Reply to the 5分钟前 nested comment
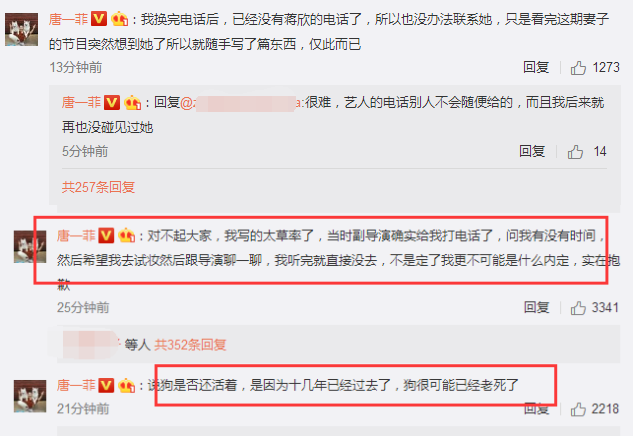The image size is (633, 436). click(x=532, y=151)
